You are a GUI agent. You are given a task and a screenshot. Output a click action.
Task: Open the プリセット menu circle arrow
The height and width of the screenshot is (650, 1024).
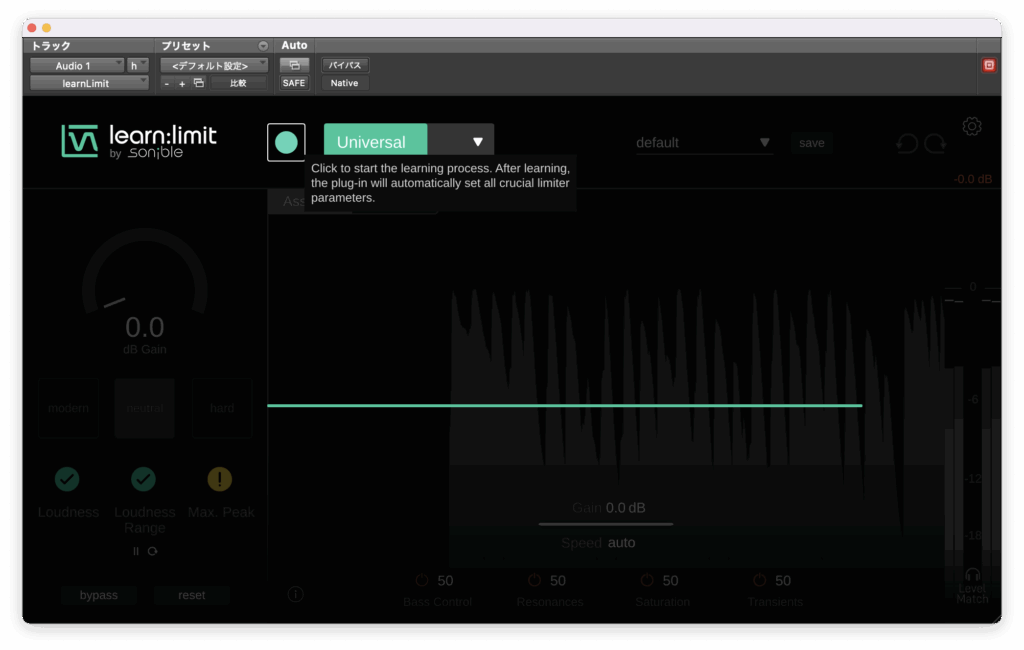pyautogui.click(x=263, y=46)
